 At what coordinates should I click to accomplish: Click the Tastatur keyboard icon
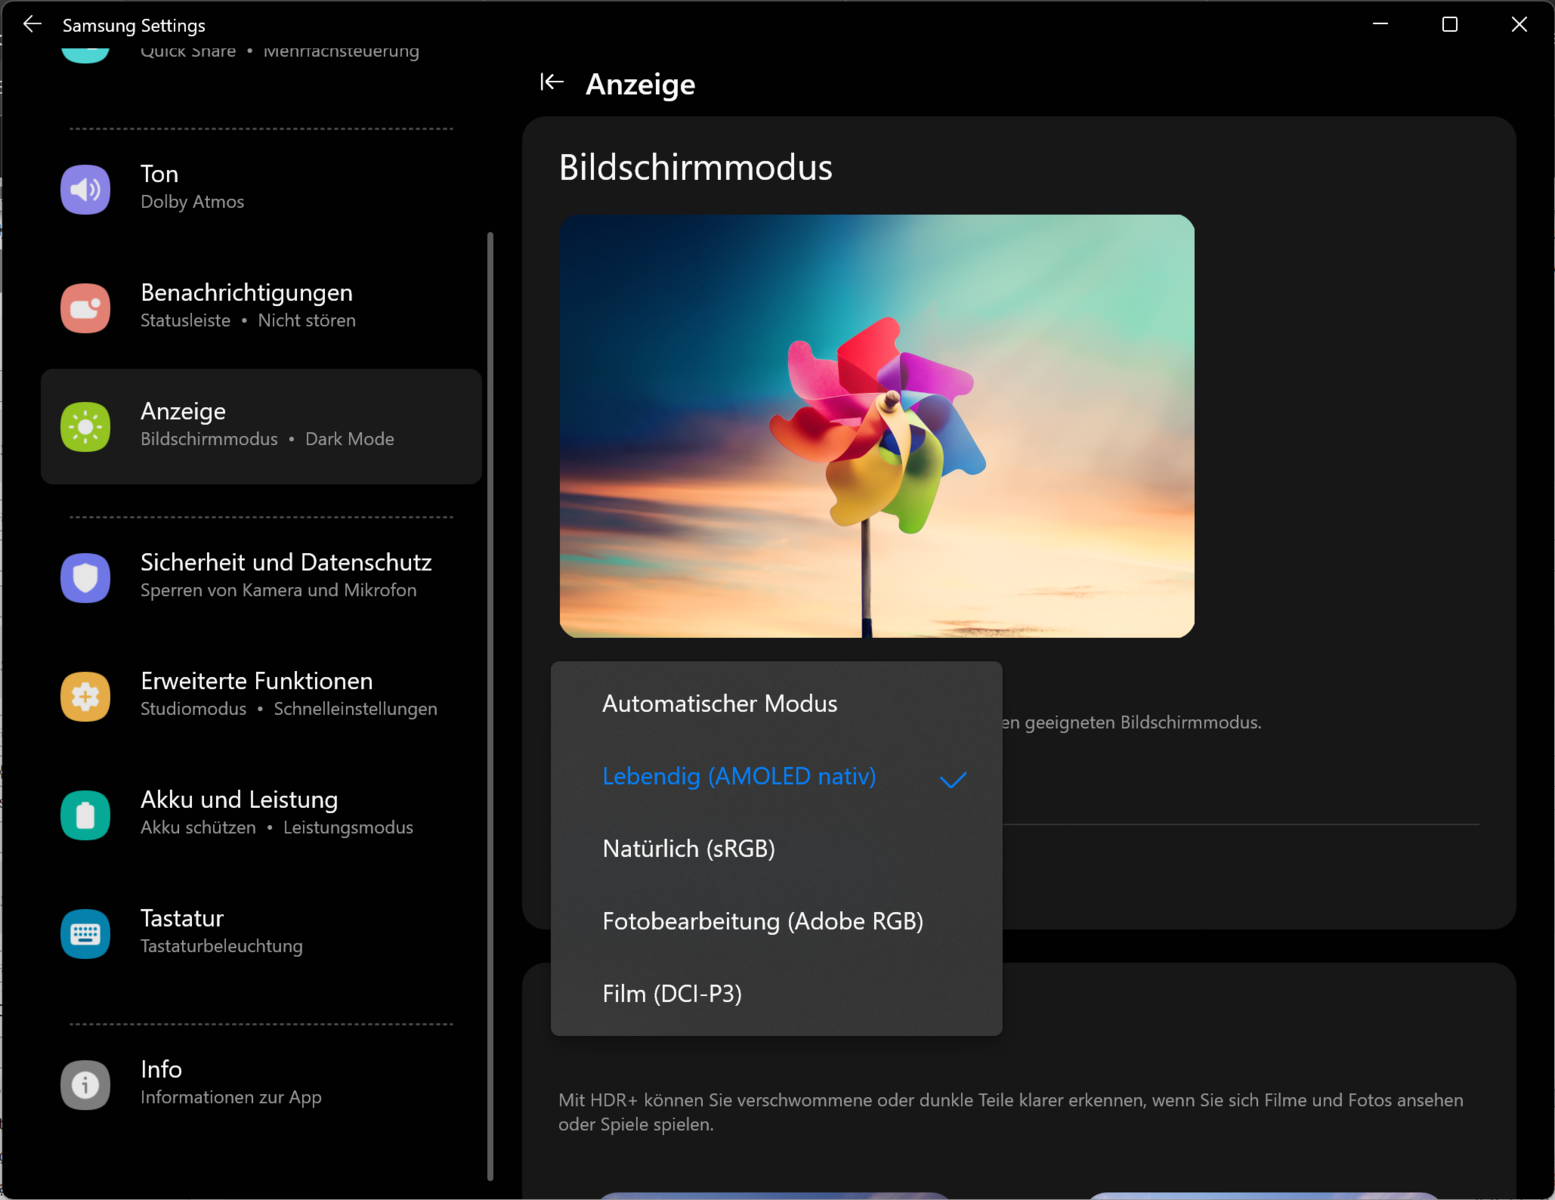point(85,934)
